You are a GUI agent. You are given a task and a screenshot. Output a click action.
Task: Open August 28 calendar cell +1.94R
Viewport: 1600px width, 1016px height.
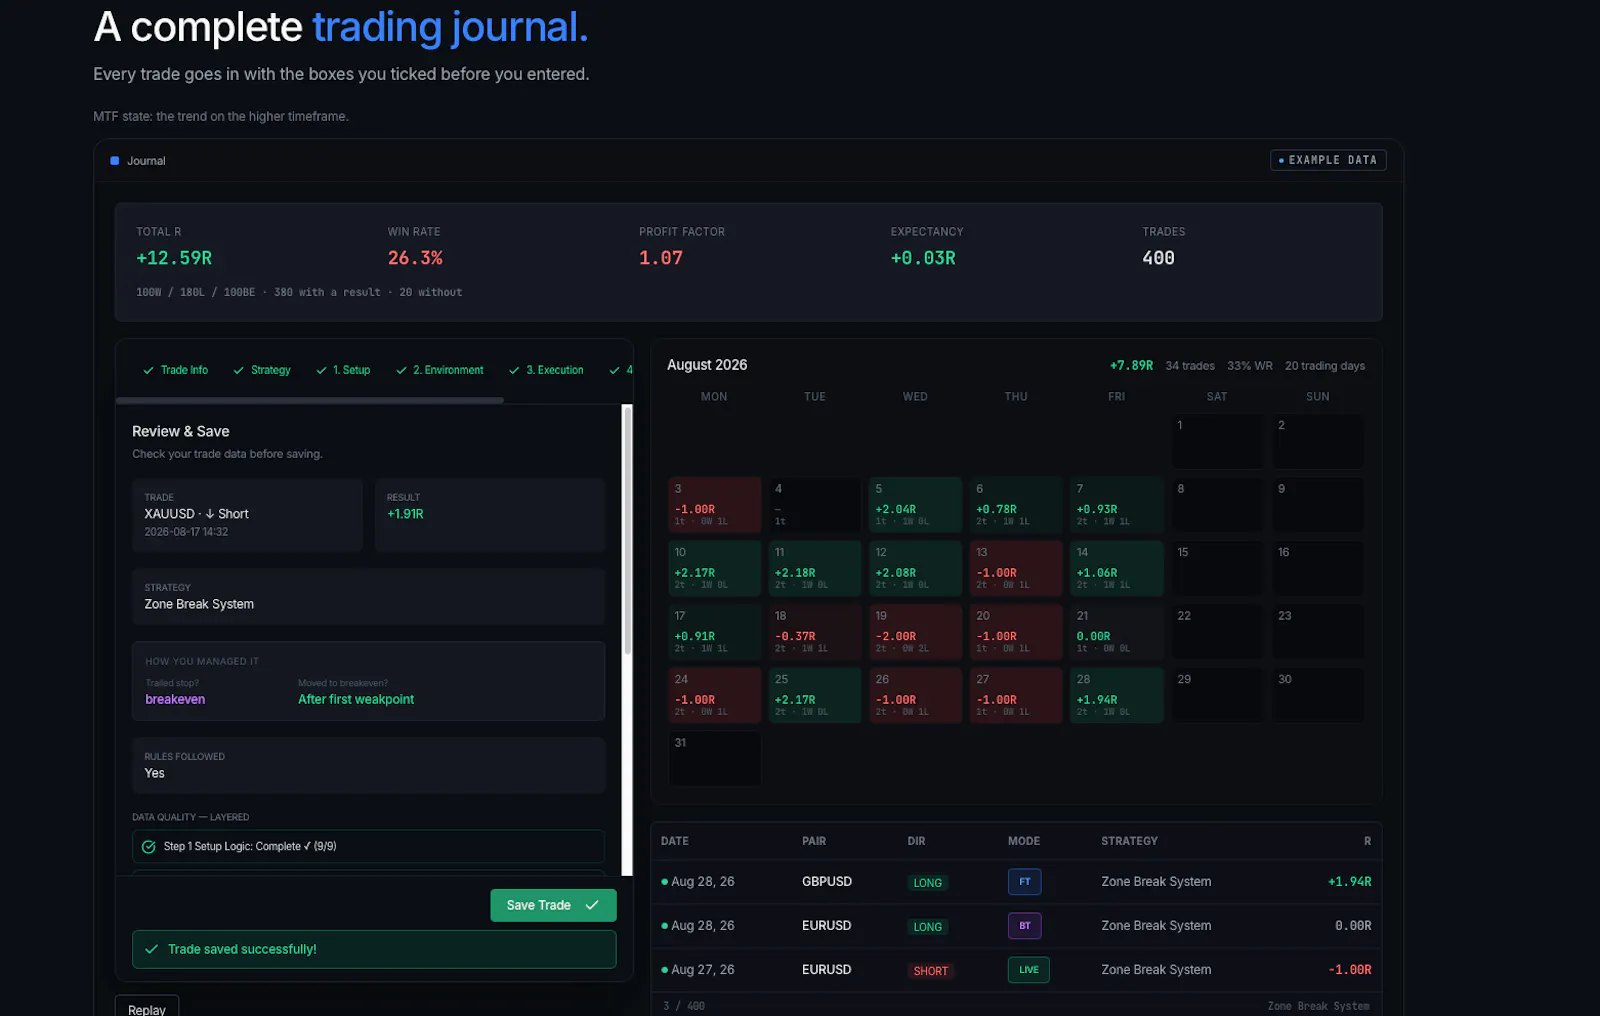(x=1117, y=695)
